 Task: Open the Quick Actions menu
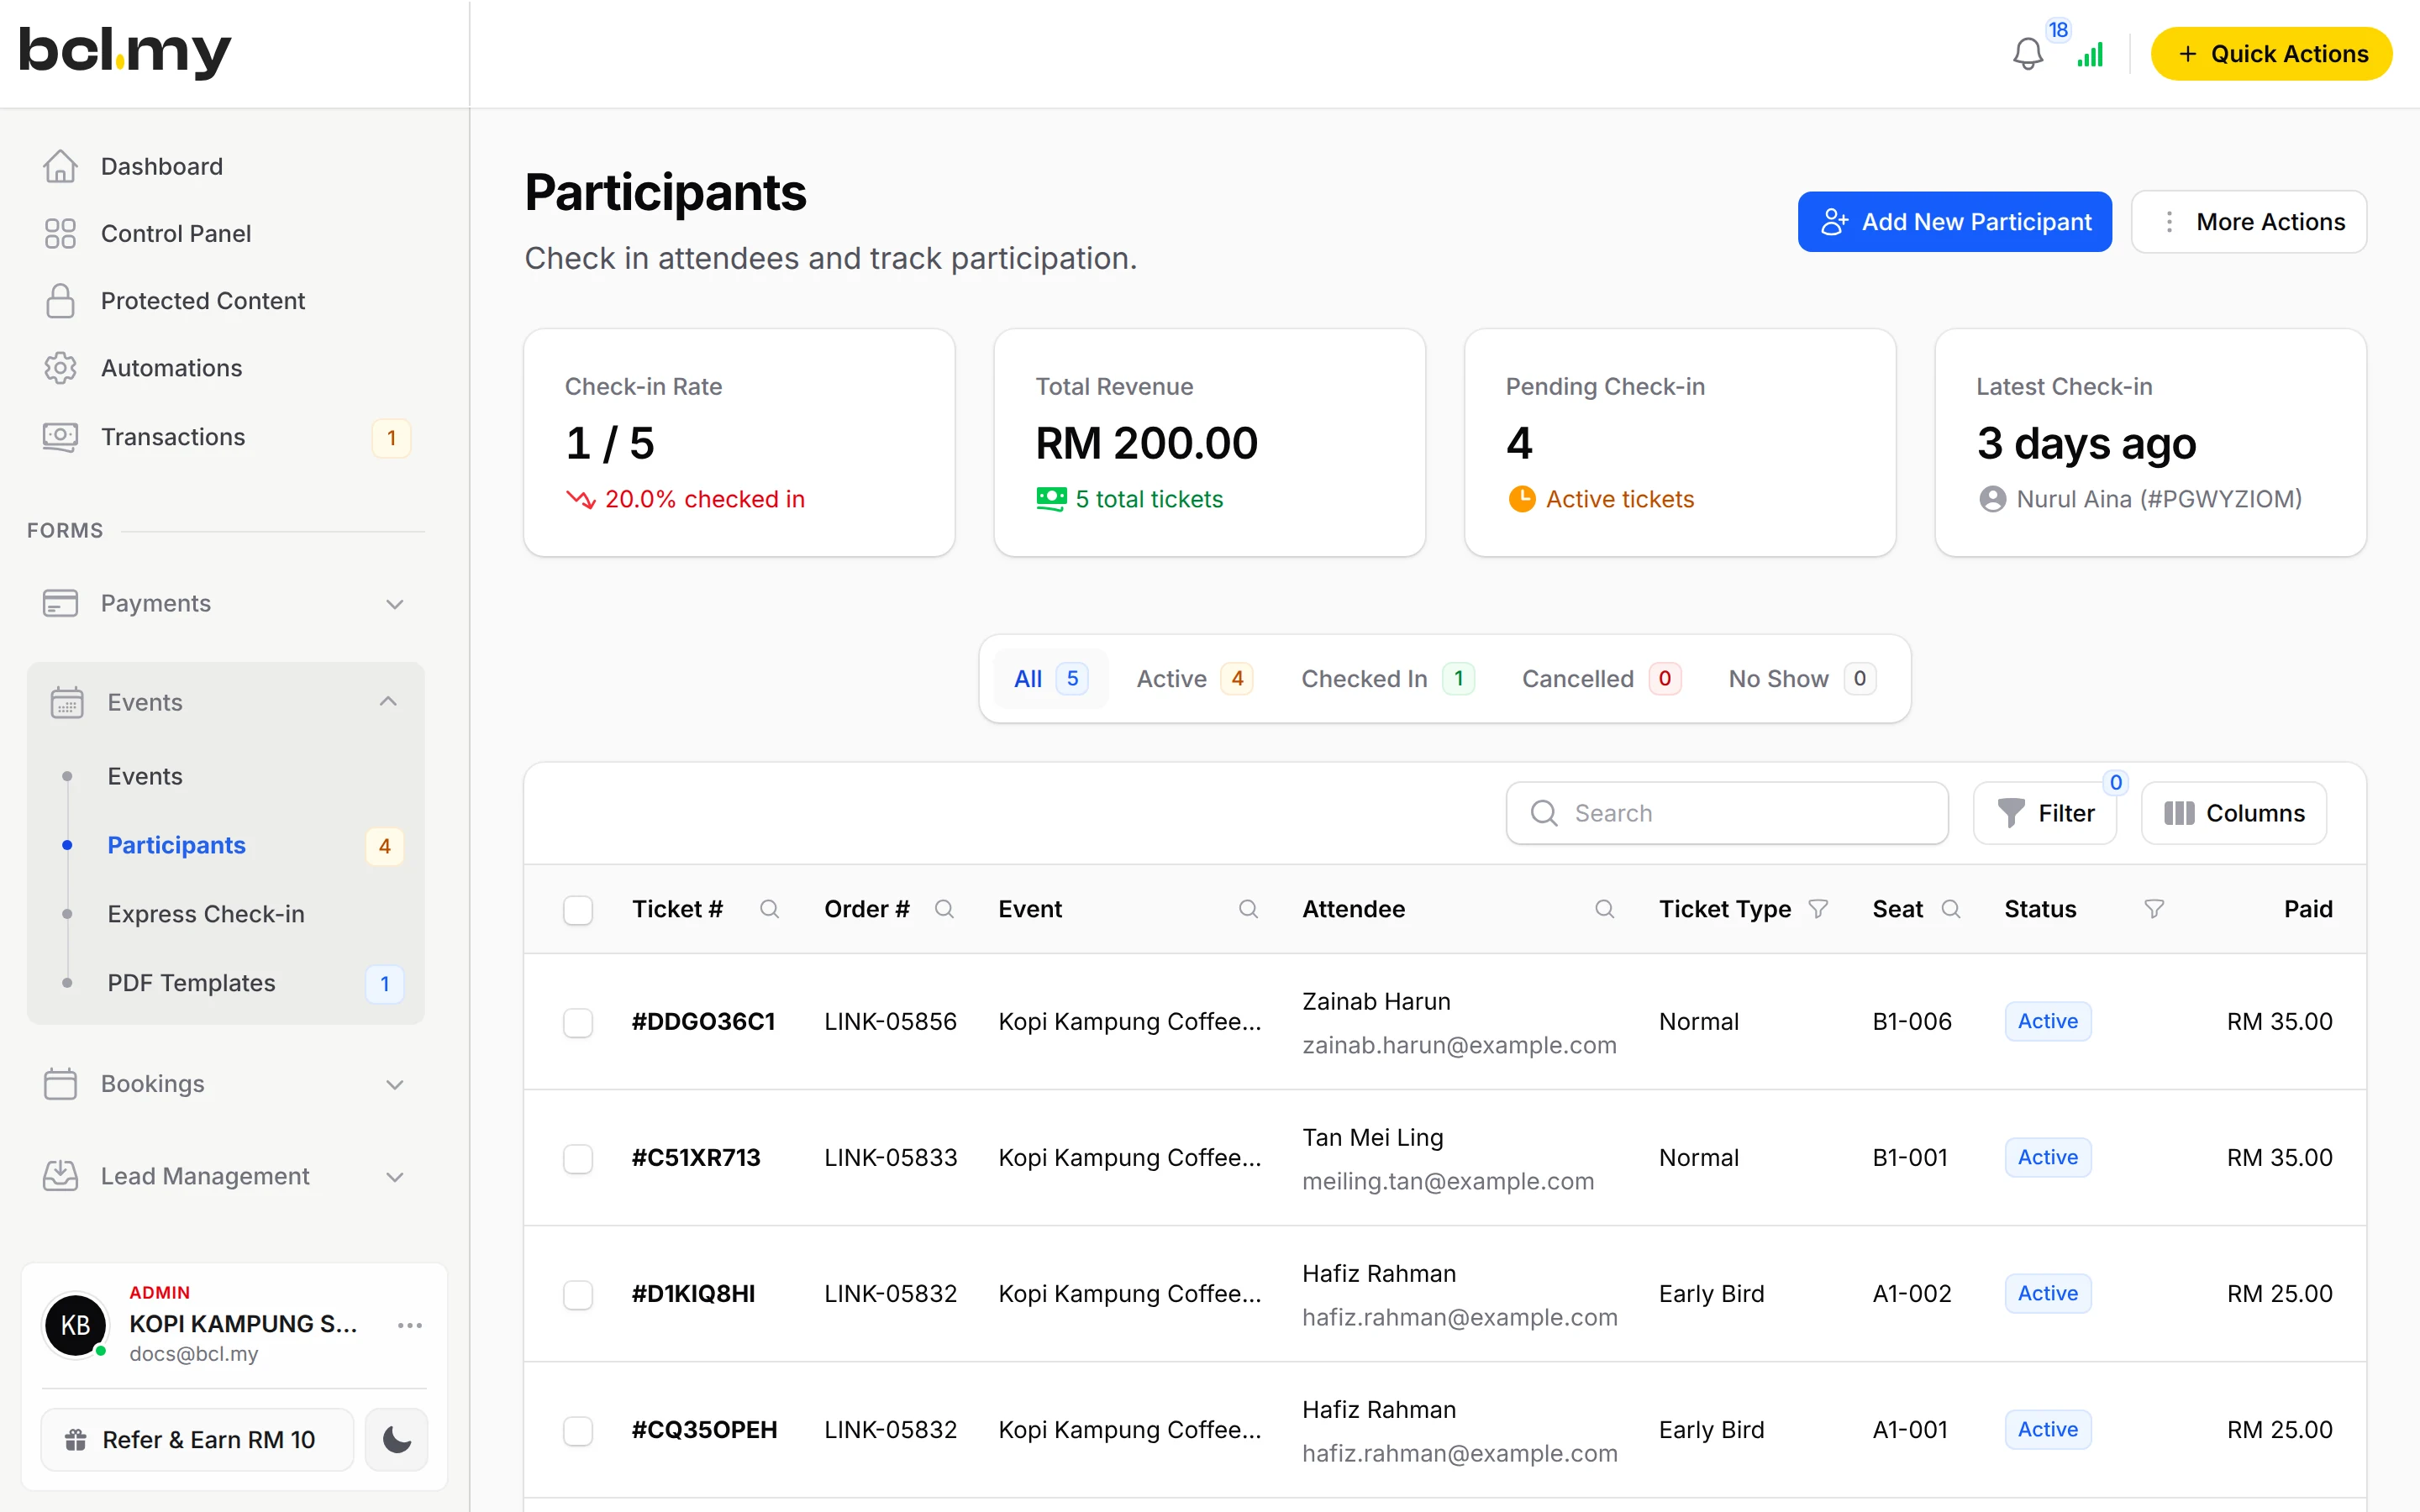pos(2272,54)
